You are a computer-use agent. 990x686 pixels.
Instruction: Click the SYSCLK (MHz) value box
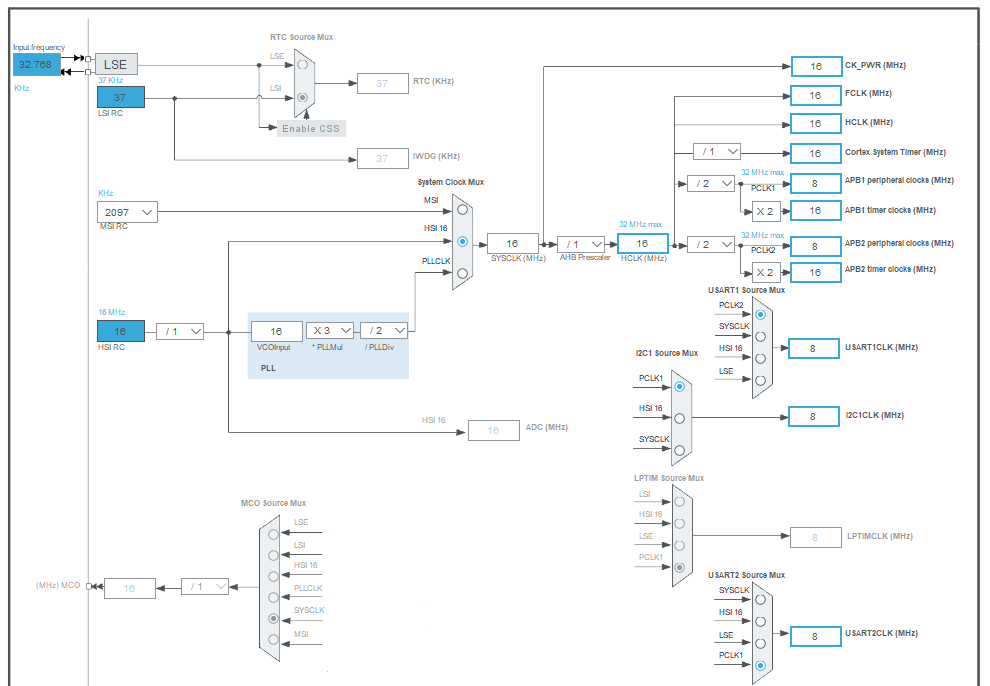point(513,244)
